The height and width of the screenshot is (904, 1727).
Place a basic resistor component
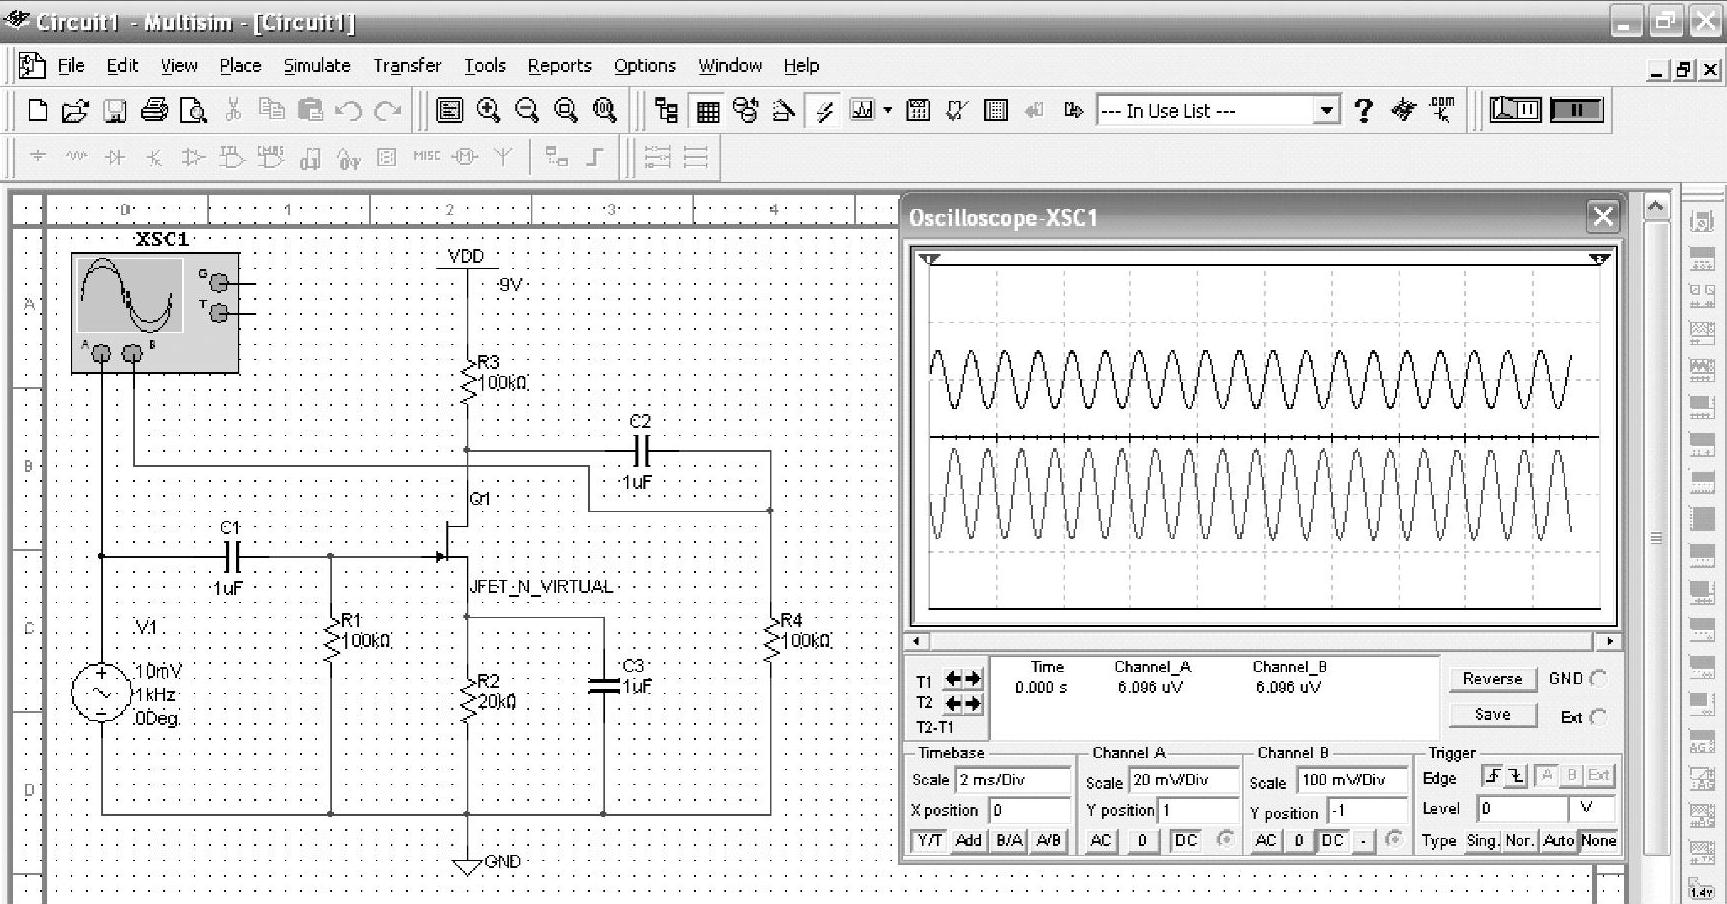point(76,157)
